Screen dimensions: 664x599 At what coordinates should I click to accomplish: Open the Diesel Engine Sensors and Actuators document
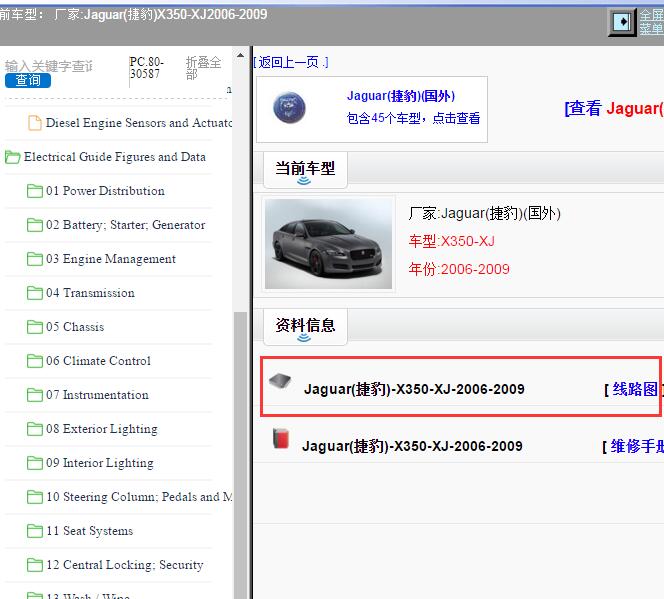coord(139,122)
